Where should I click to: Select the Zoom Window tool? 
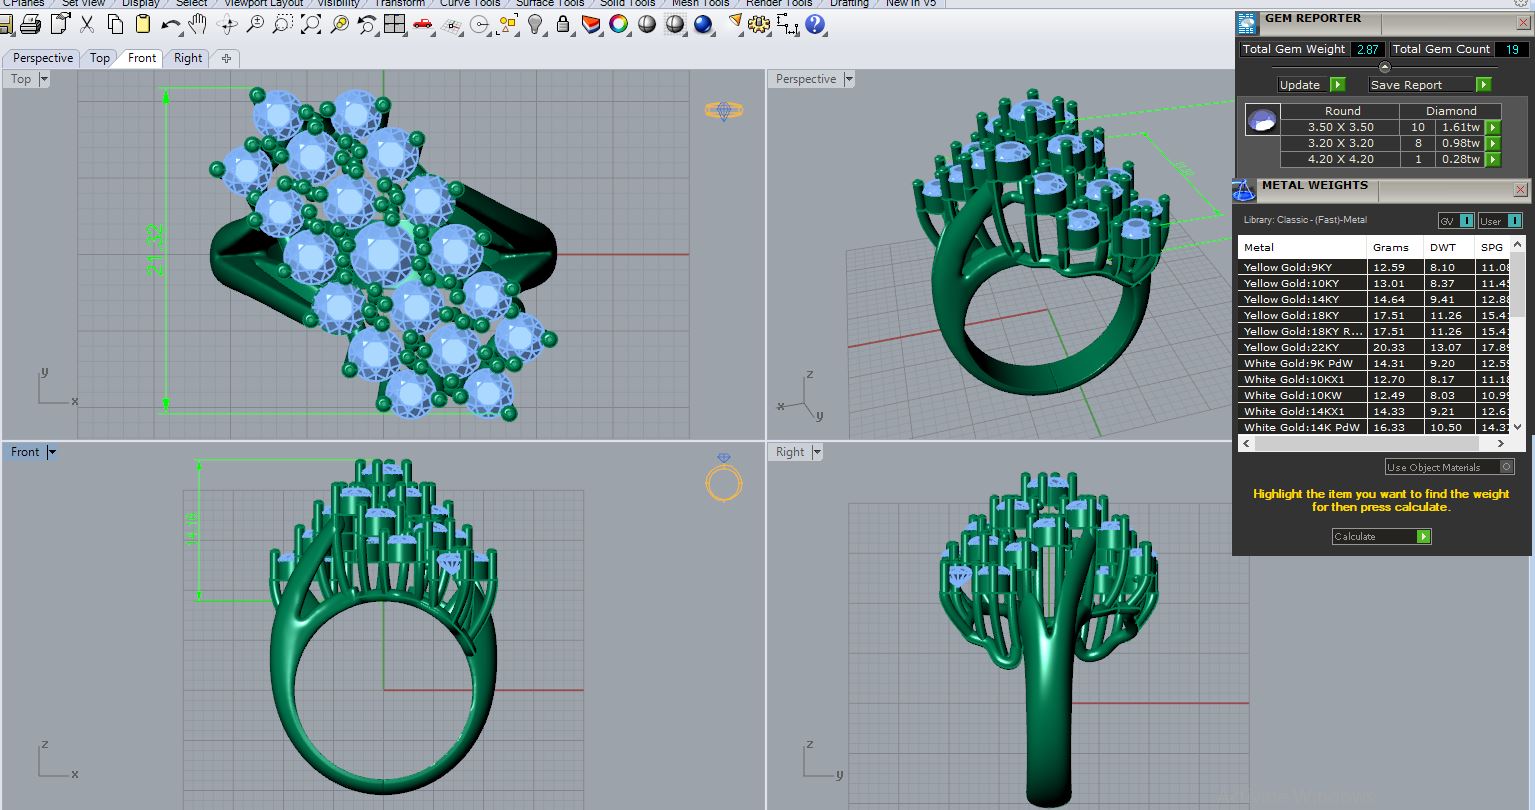283,24
